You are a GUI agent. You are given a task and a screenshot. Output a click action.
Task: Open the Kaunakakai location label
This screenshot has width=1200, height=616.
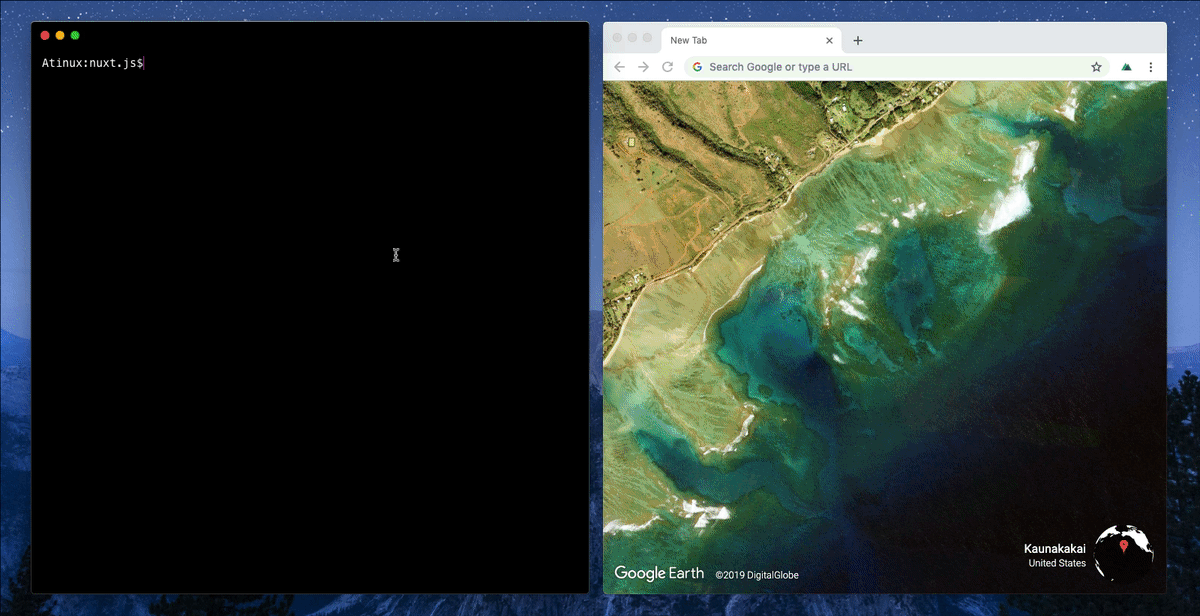click(1054, 549)
